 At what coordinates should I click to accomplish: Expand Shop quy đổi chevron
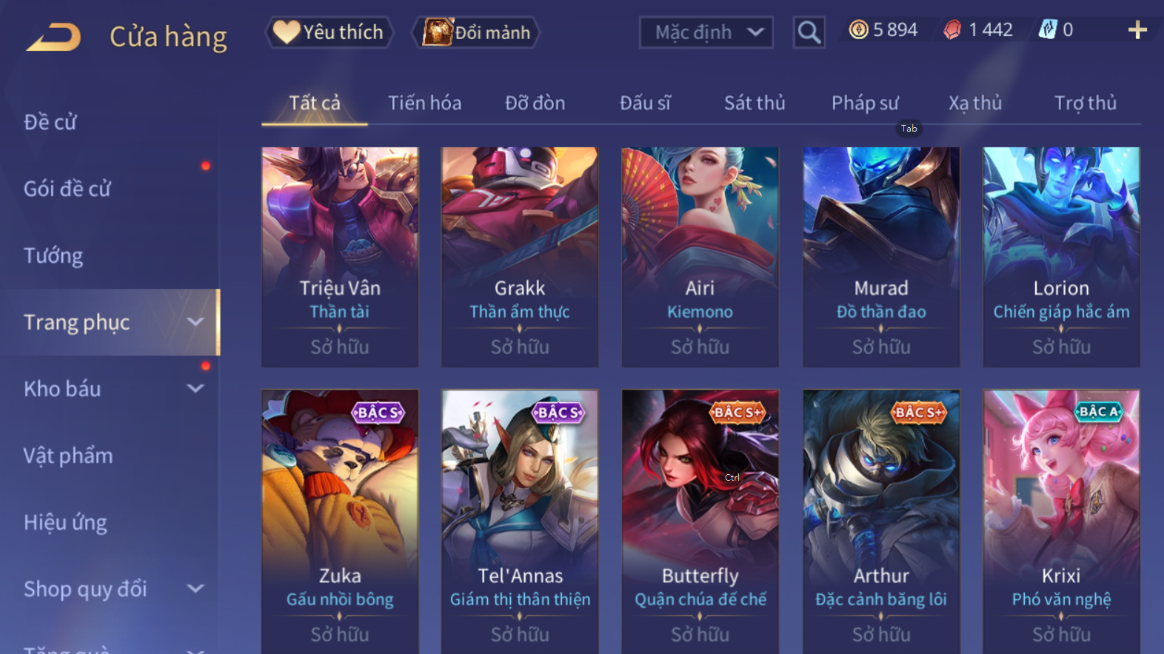195,589
